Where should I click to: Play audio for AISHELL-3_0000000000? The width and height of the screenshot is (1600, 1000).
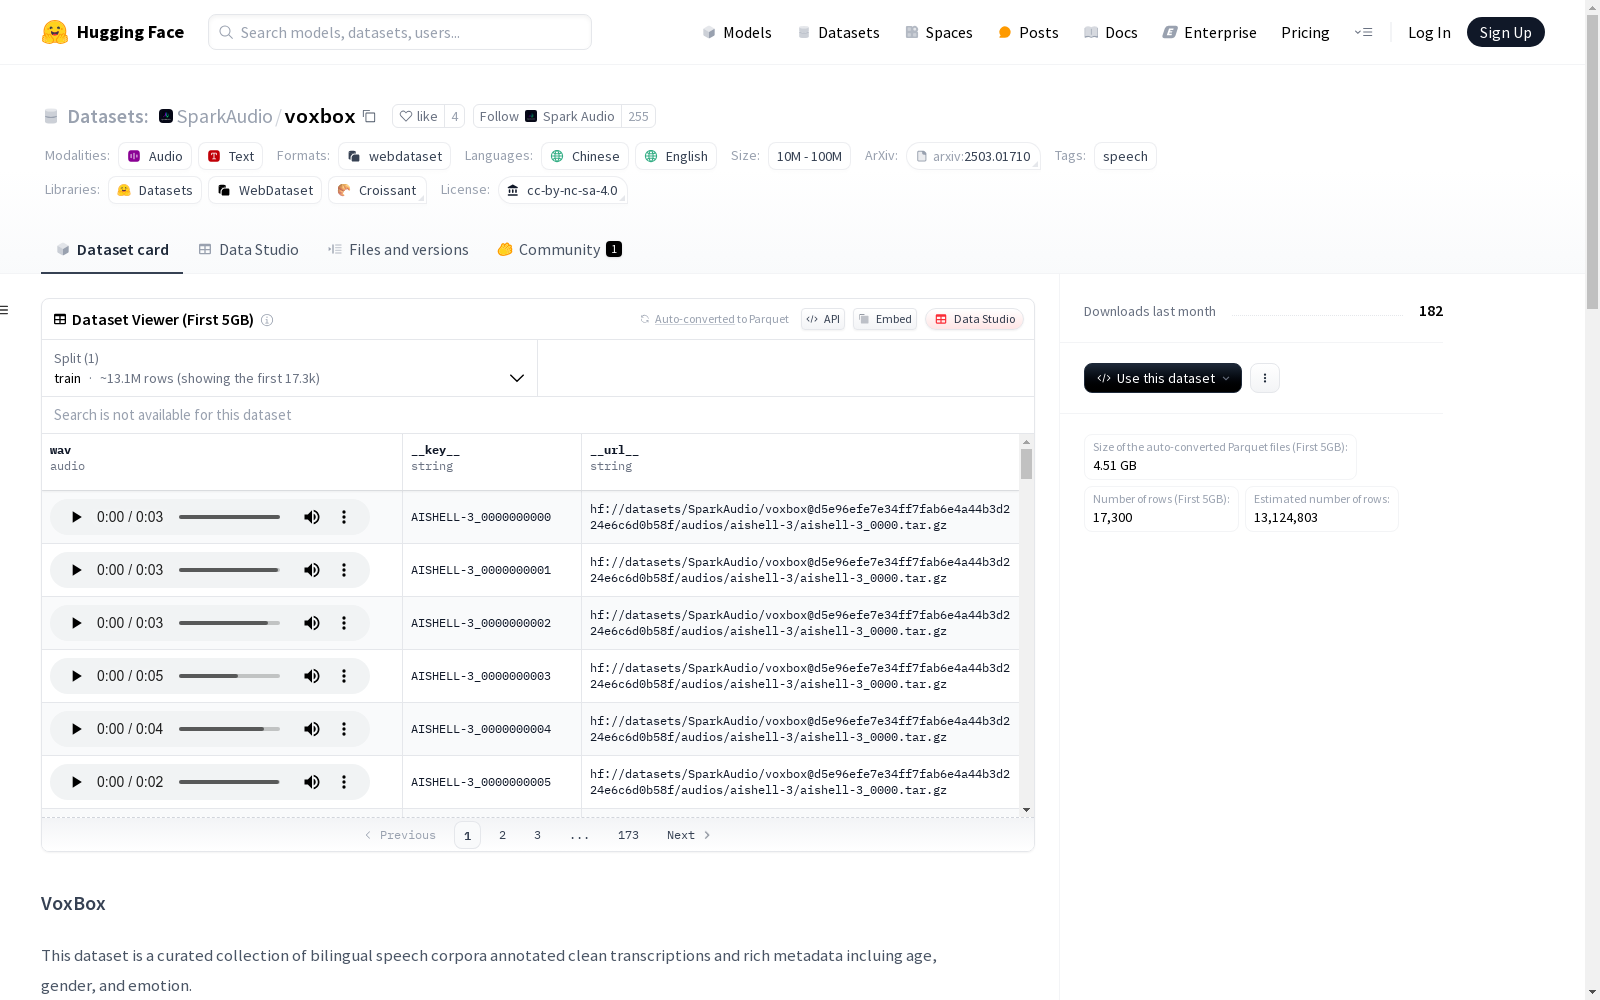click(76, 517)
